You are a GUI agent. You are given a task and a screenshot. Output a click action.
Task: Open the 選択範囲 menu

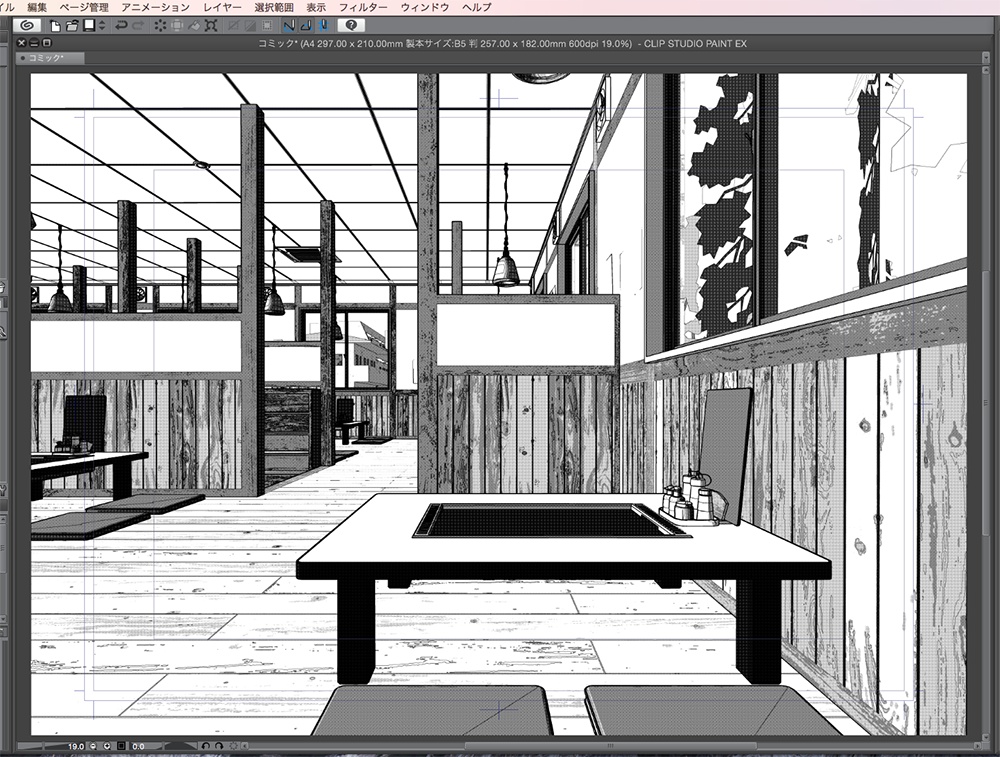click(274, 7)
